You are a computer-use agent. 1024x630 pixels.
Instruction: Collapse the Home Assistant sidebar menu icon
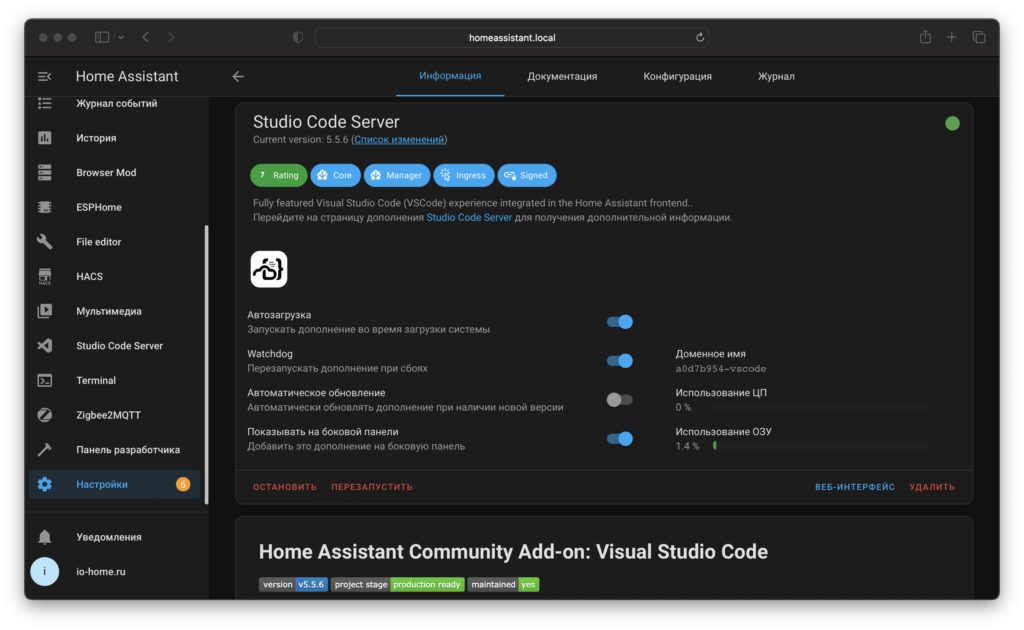coord(44,76)
